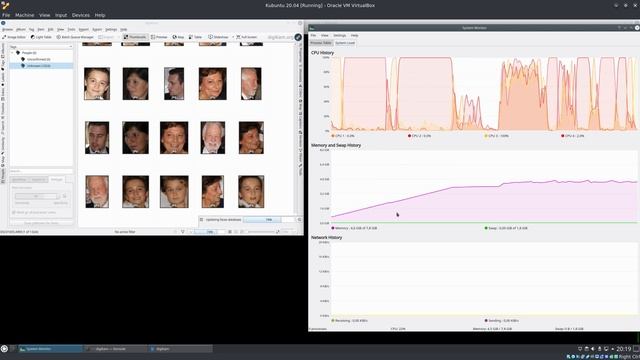Select white-haired bearded man thumbnail in middle row
This screenshot has width=640, height=360.
click(x=213, y=138)
